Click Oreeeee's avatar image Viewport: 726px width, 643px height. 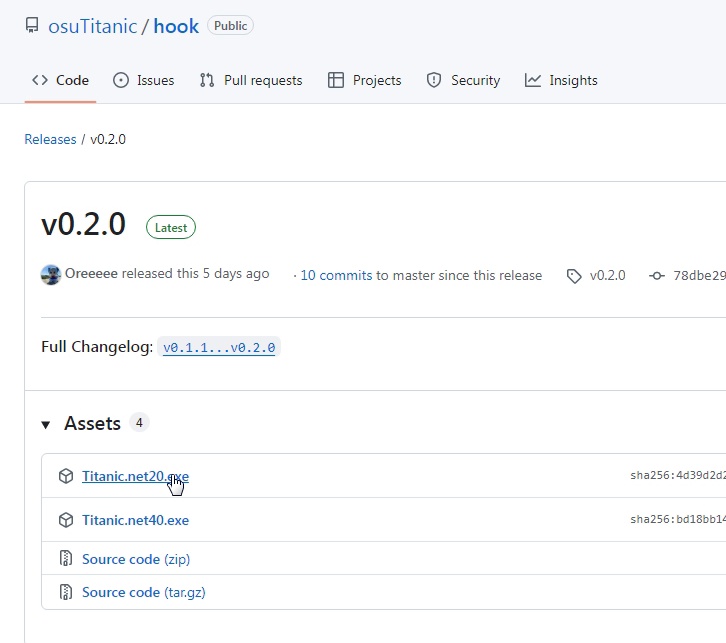[x=51, y=275]
